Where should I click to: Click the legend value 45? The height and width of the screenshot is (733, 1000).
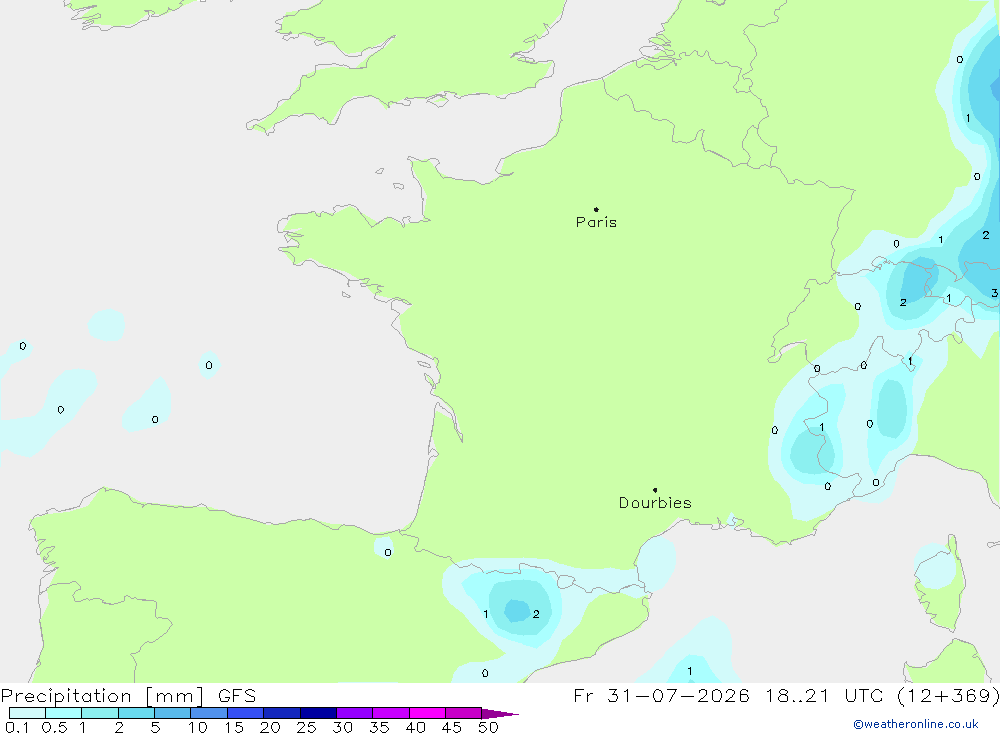(x=452, y=727)
